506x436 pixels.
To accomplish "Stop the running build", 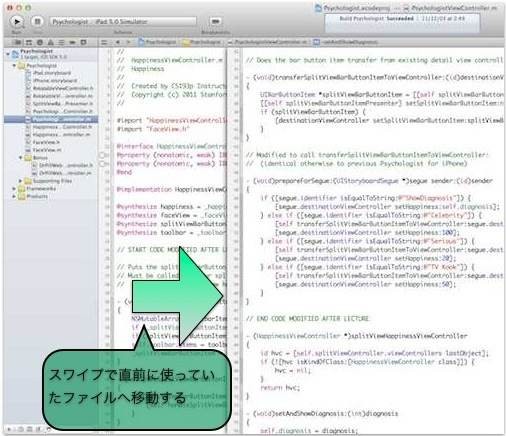I will click(x=37, y=22).
